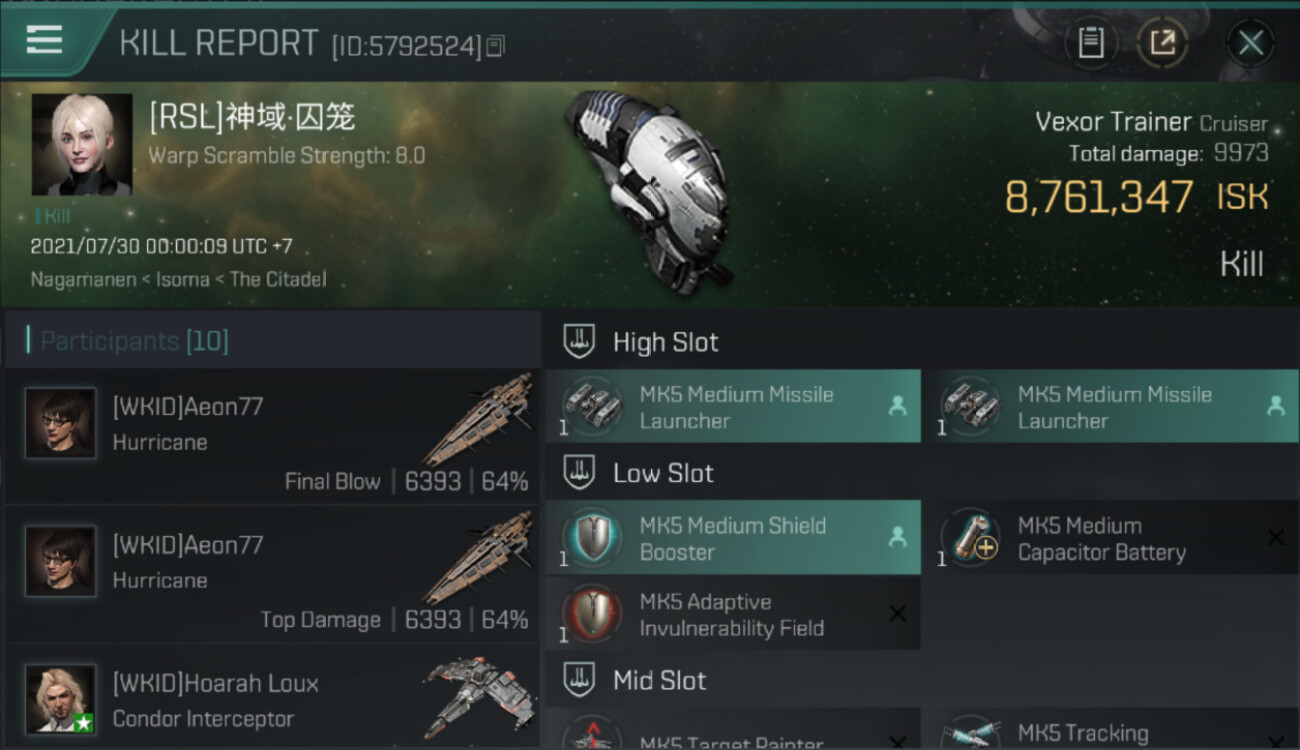1300x750 pixels.
Task: Select first MK5 Medium Missile Launcher
Action: [733, 407]
